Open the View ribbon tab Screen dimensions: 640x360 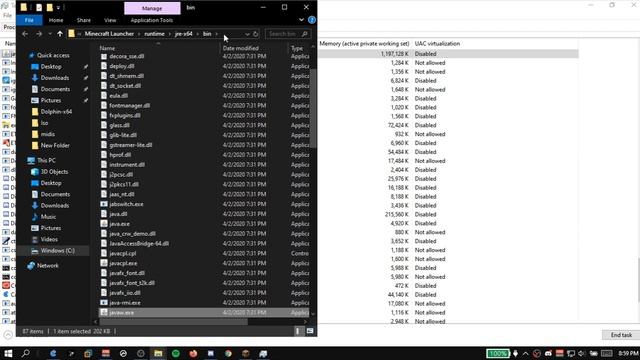(110, 20)
